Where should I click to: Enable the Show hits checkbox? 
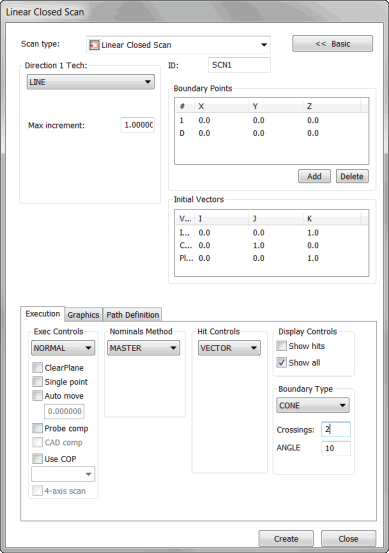click(x=281, y=346)
